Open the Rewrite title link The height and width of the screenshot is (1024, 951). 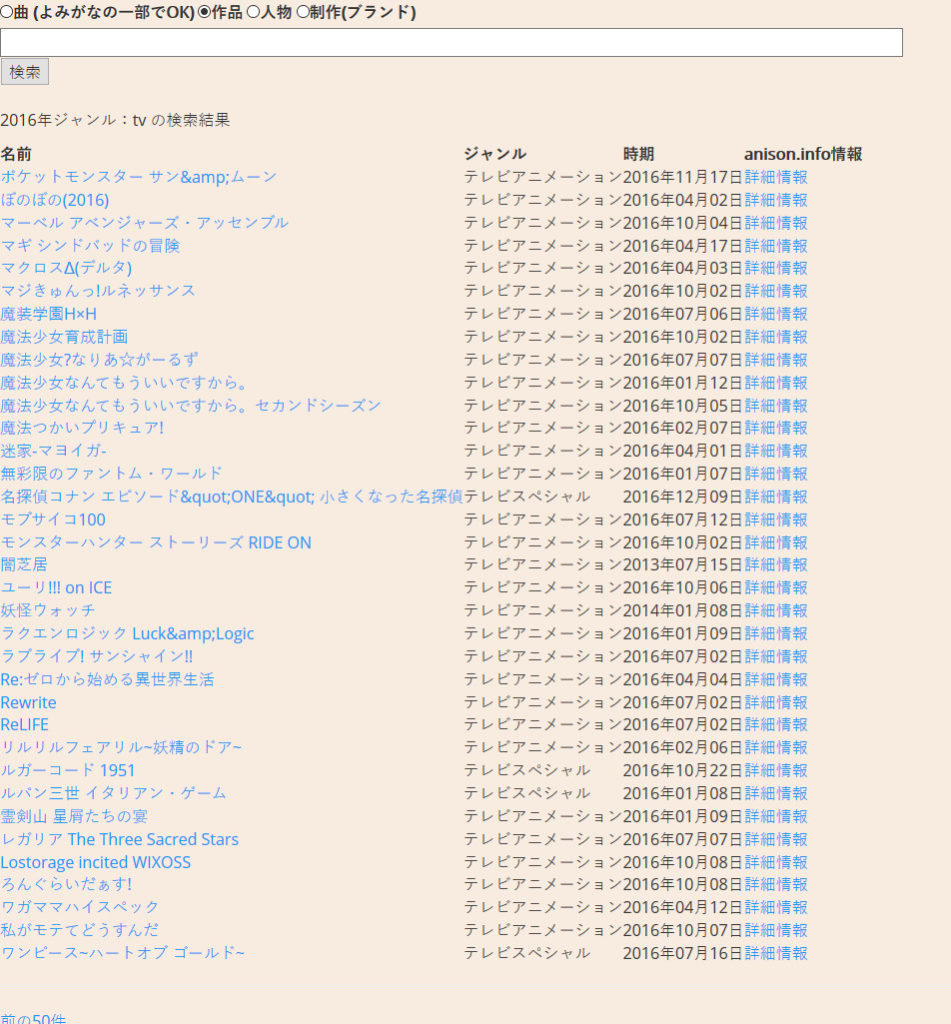(x=28, y=703)
